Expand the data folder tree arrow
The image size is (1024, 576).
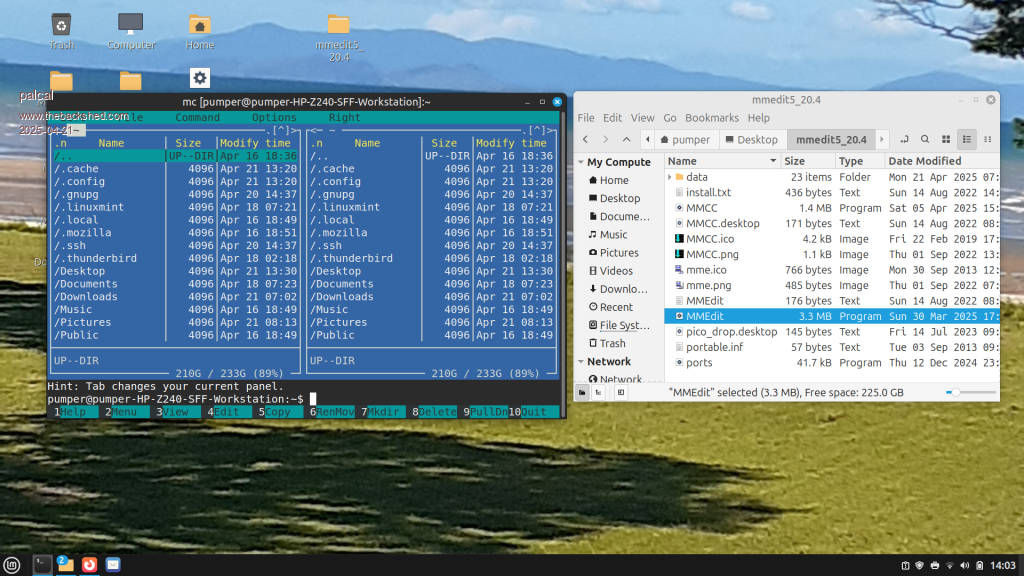[x=670, y=177]
